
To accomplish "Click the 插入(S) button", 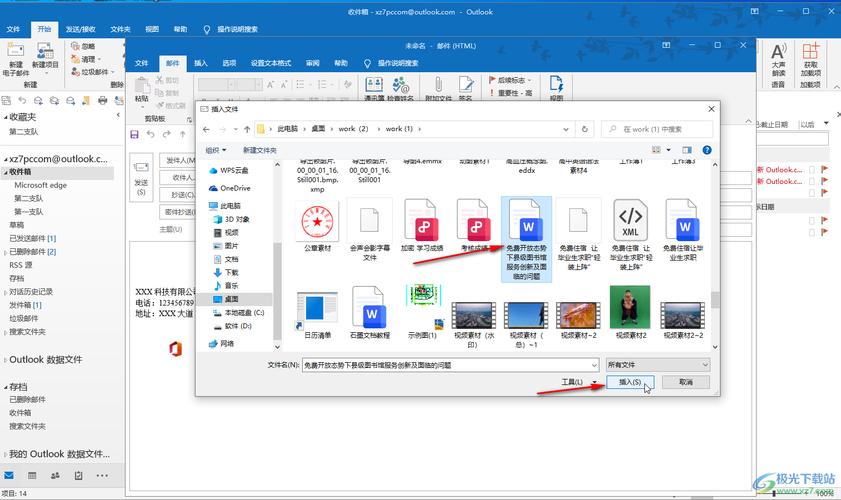I will tap(630, 382).
